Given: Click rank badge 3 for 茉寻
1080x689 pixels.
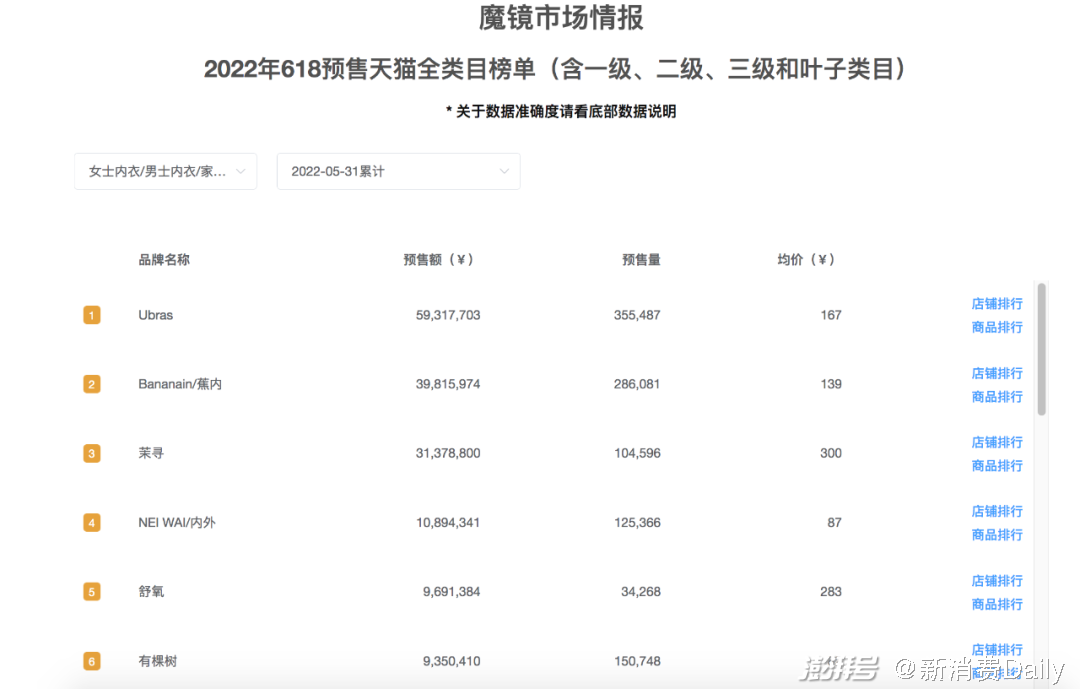Looking at the screenshot, I should point(92,453).
